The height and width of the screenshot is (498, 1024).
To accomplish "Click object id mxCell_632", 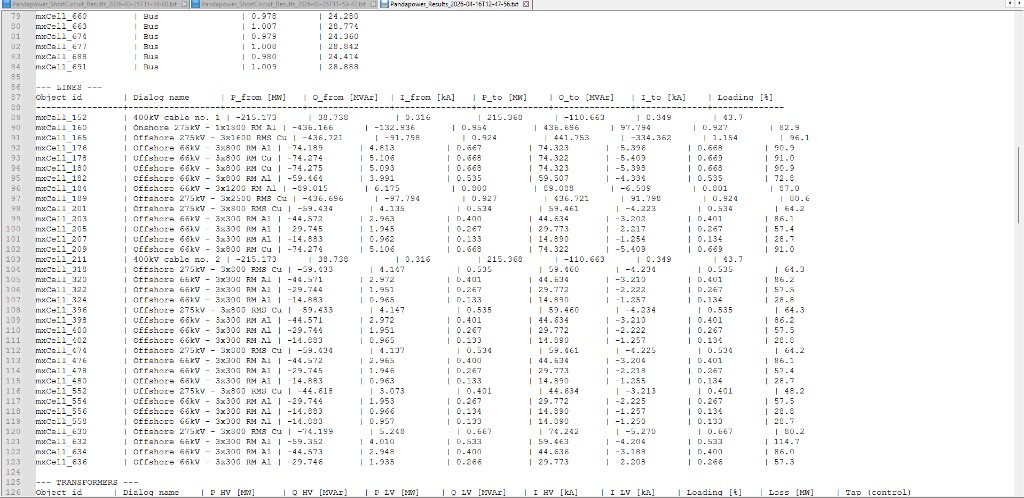I will tap(61, 442).
